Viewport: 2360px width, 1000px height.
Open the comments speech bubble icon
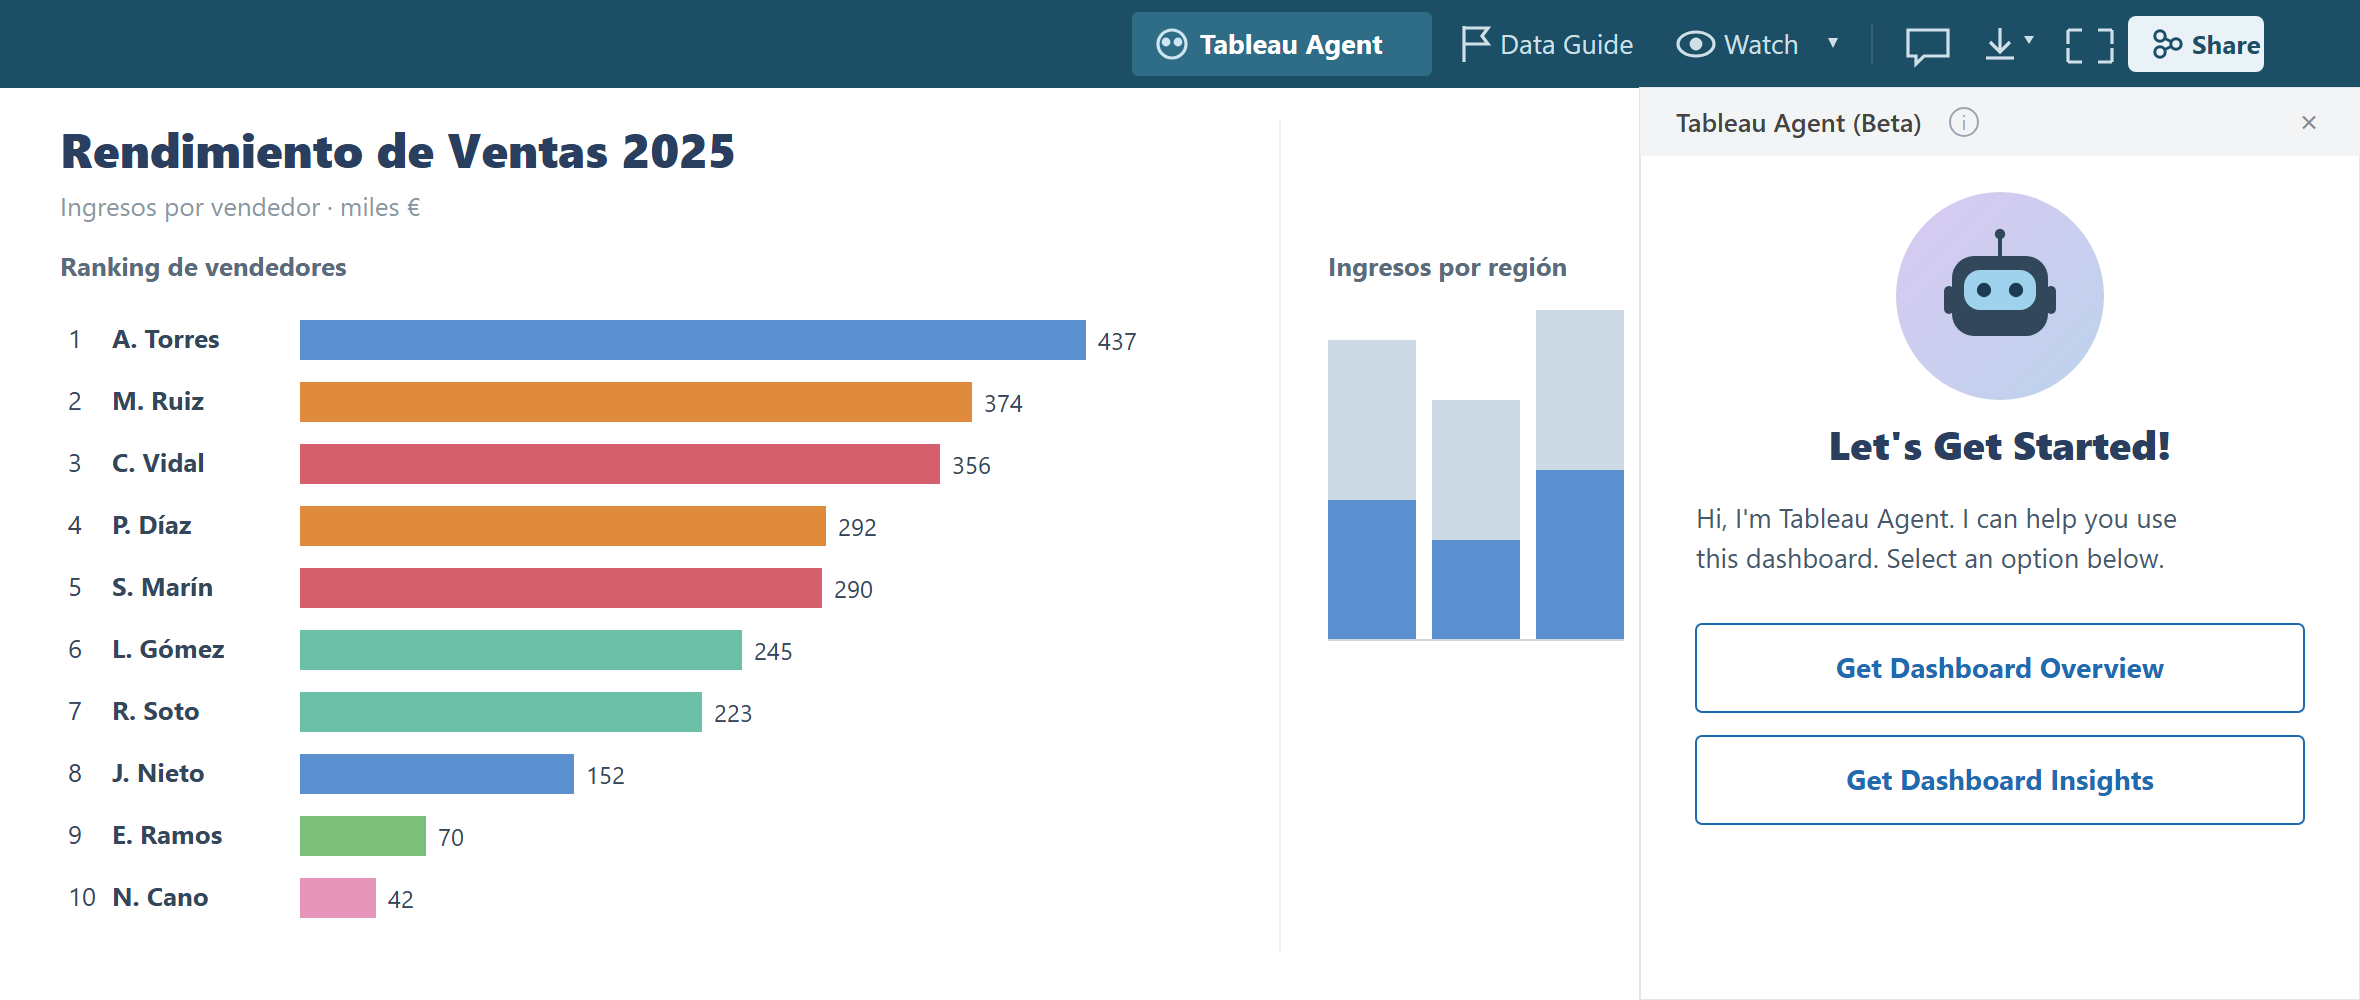tap(1927, 46)
